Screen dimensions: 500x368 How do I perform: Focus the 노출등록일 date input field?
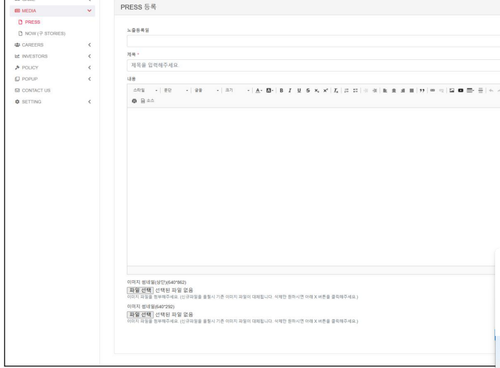(x=313, y=41)
